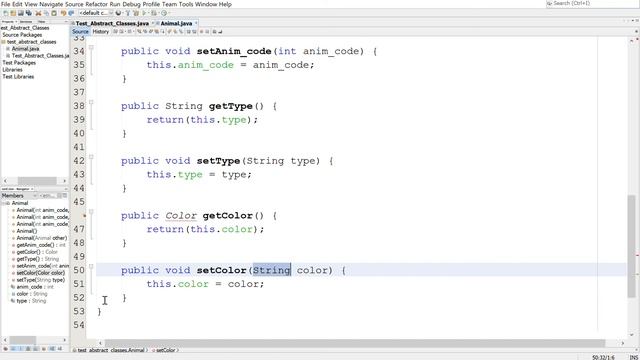Click the Open Project toolbar icon
The width and height of the screenshot is (640, 360).
20,13
